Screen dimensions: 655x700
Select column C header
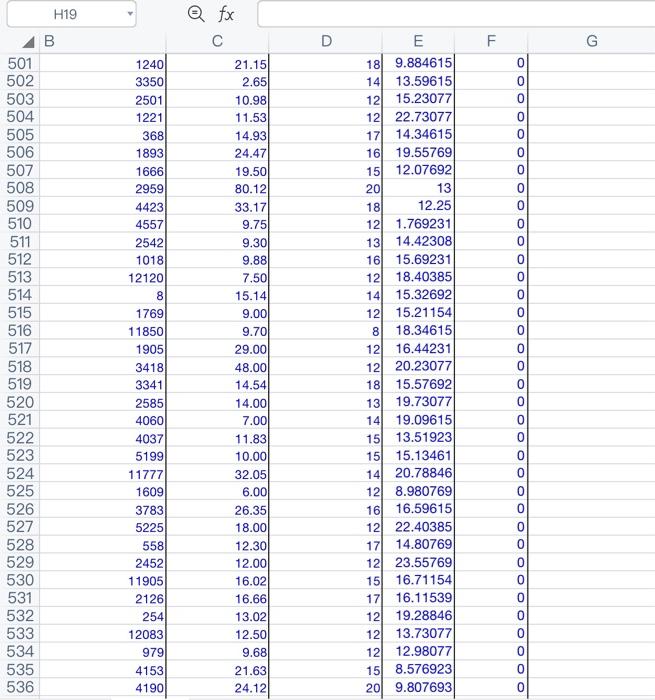(217, 41)
